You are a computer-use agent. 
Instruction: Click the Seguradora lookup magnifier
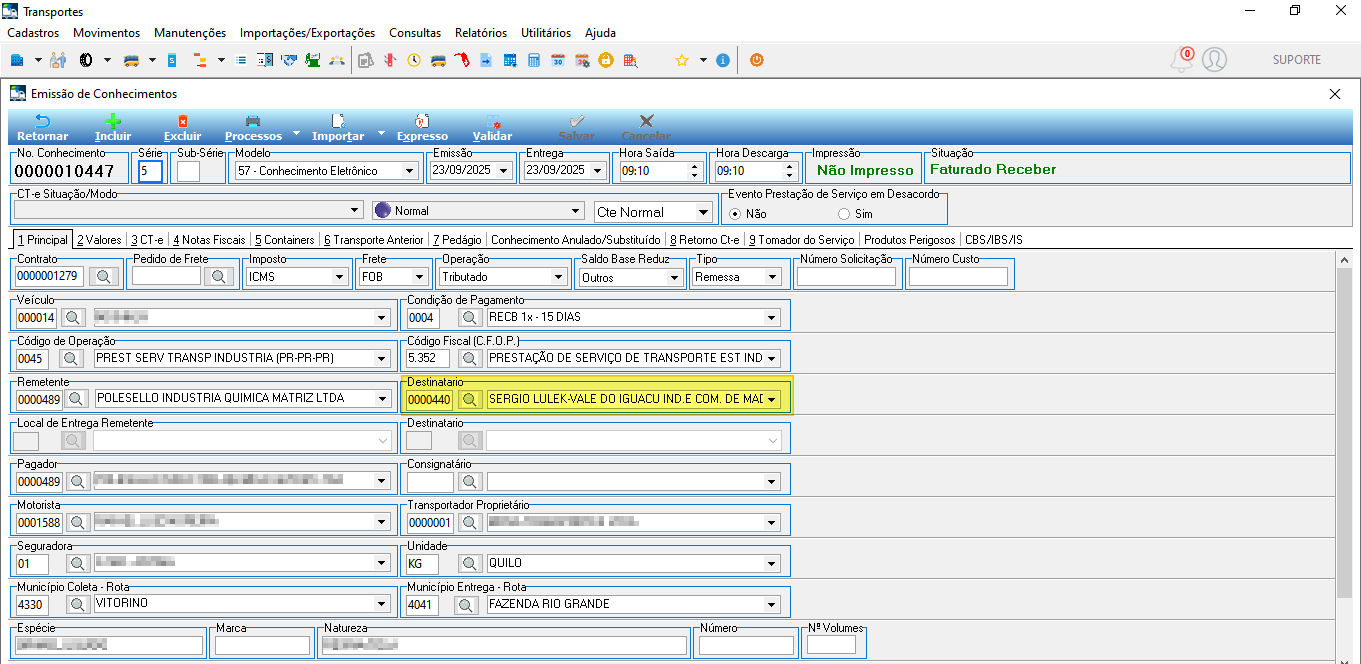coord(79,563)
